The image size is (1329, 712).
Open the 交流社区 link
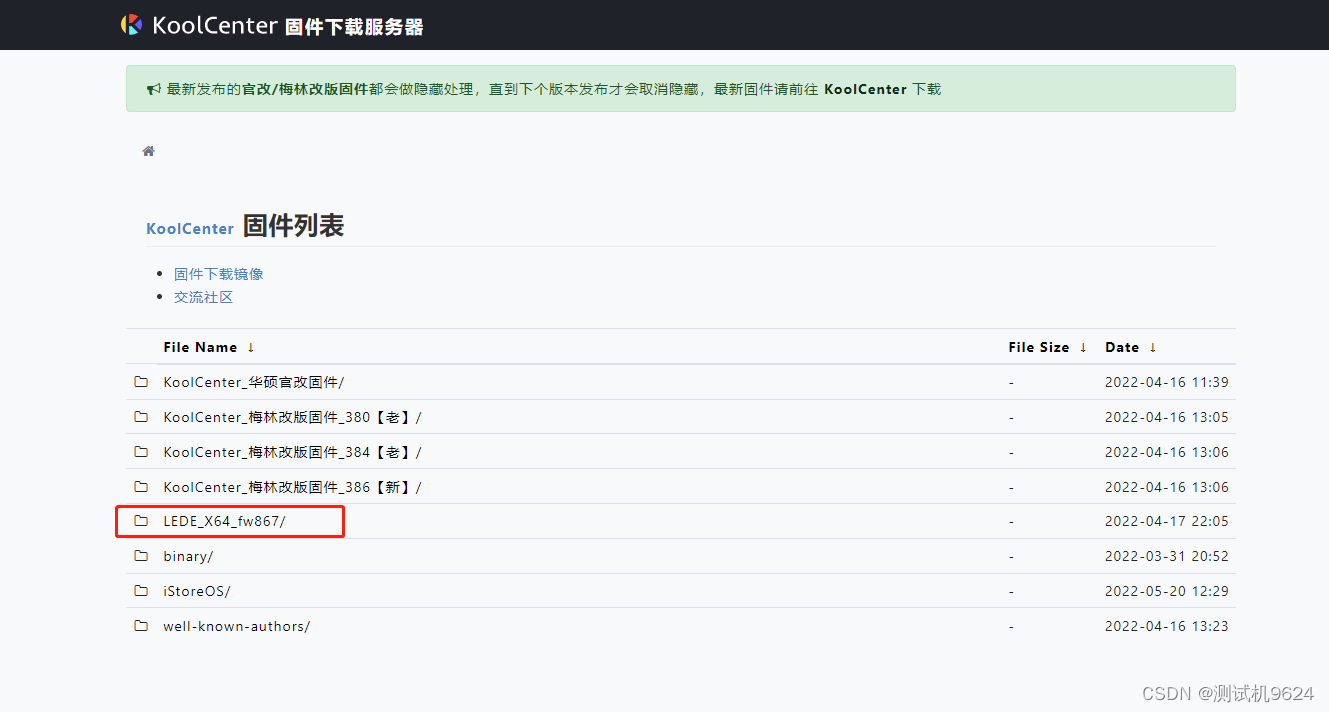204,297
